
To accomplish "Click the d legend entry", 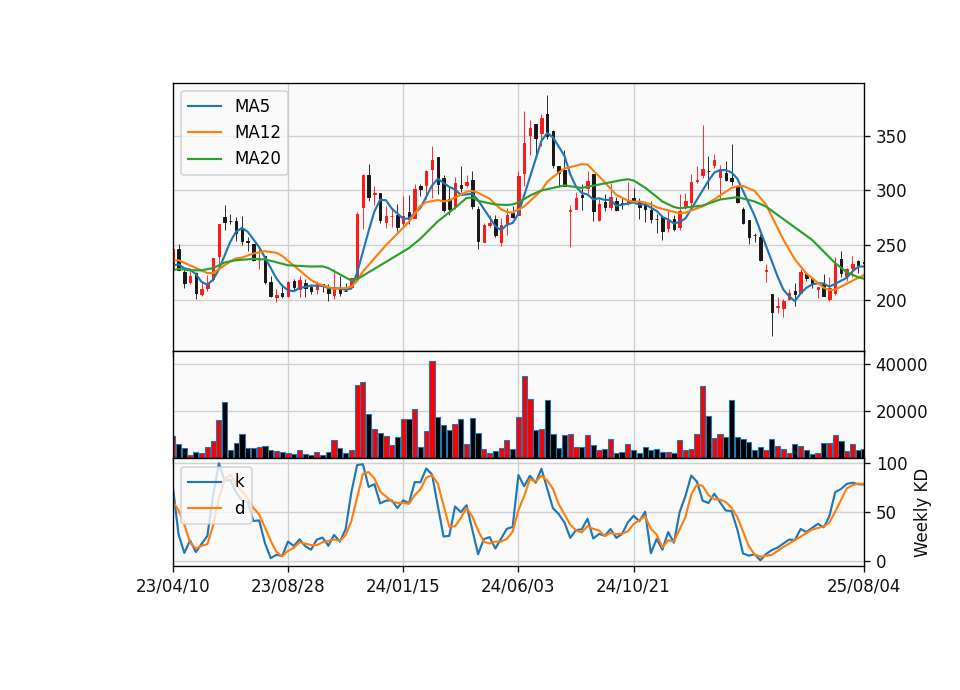I will tap(216, 508).
